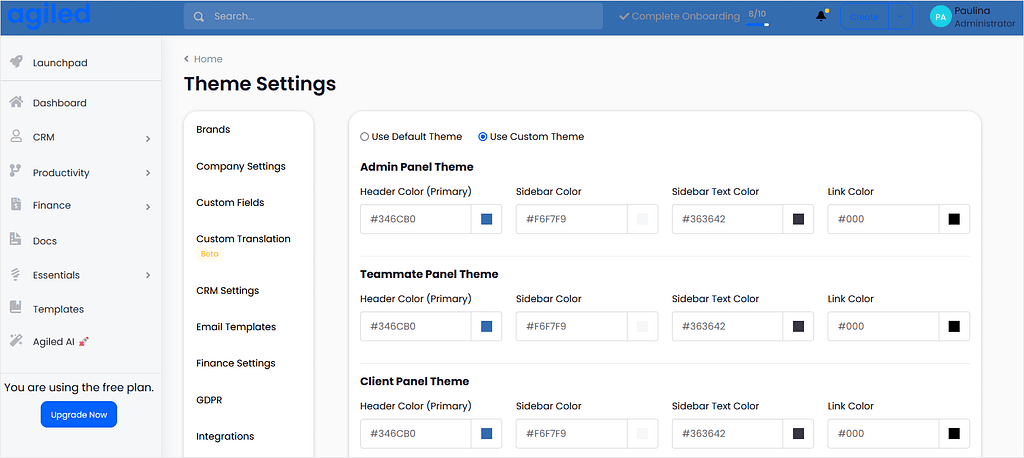
Task: Open Admin Panel Sidebar Color swatch
Action: (x=642, y=219)
